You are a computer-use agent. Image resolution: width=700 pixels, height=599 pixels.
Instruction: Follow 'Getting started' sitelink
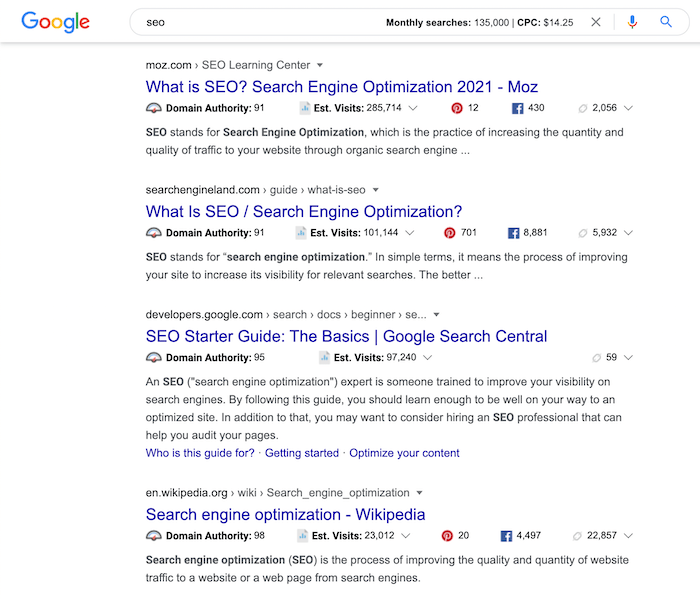302,453
